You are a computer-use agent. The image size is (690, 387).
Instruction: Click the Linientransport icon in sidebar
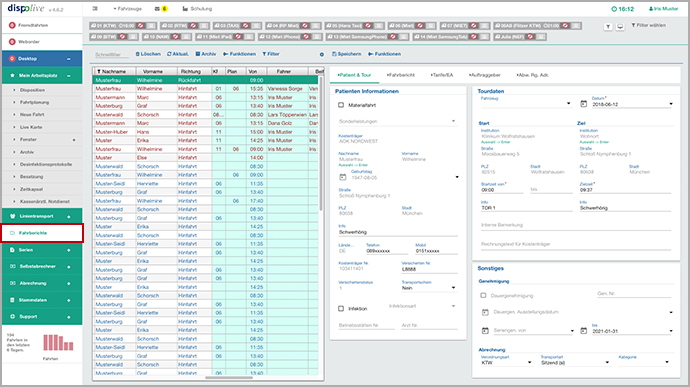12,216
